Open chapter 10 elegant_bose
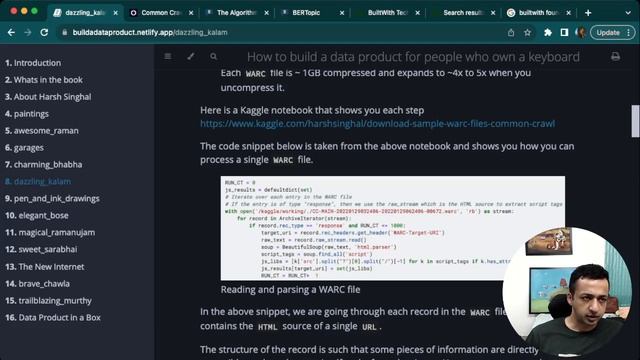The height and width of the screenshot is (360, 640). click(37, 216)
